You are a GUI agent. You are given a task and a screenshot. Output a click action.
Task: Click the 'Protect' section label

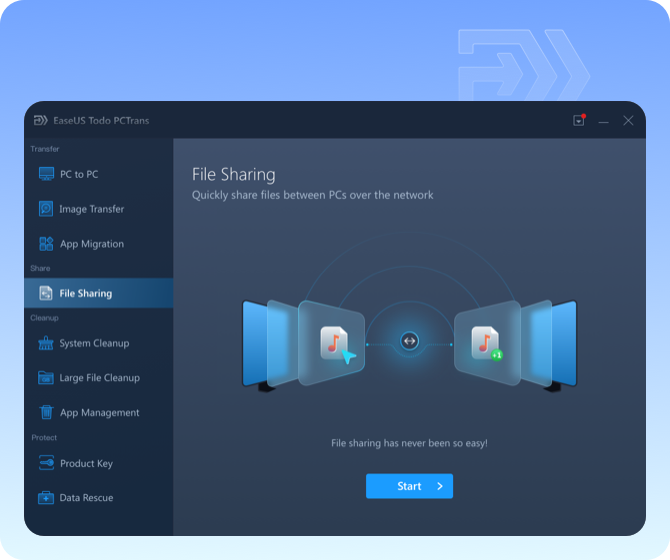pyautogui.click(x=44, y=437)
